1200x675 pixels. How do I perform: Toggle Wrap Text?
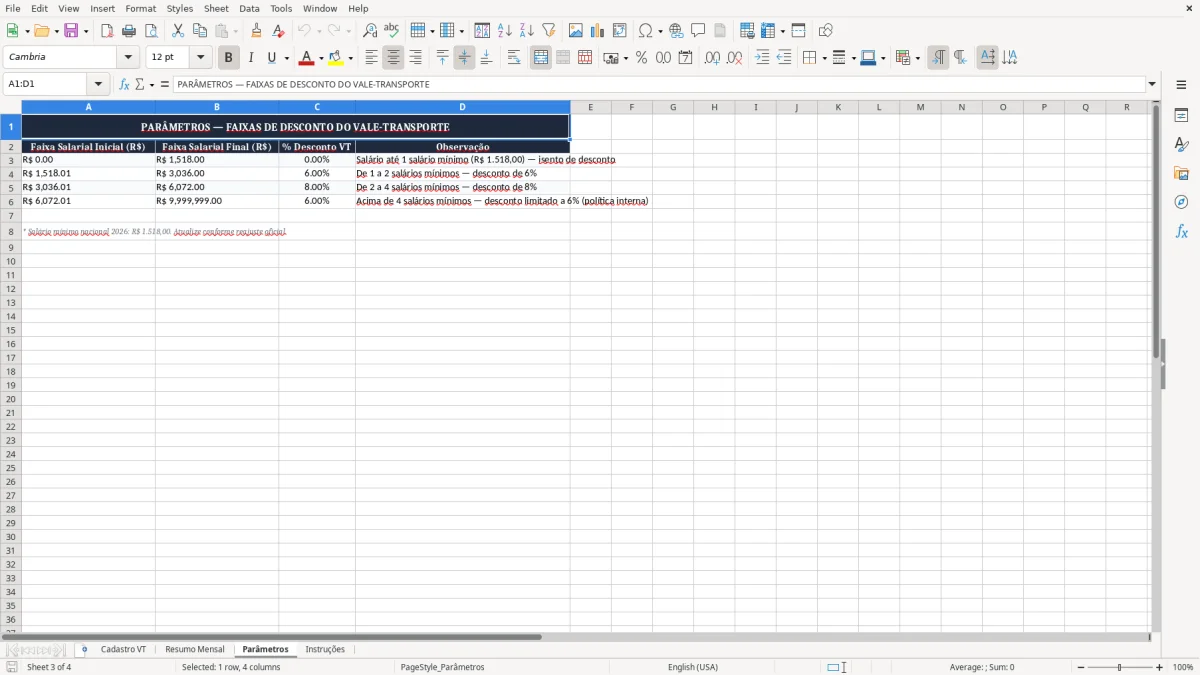coord(514,58)
